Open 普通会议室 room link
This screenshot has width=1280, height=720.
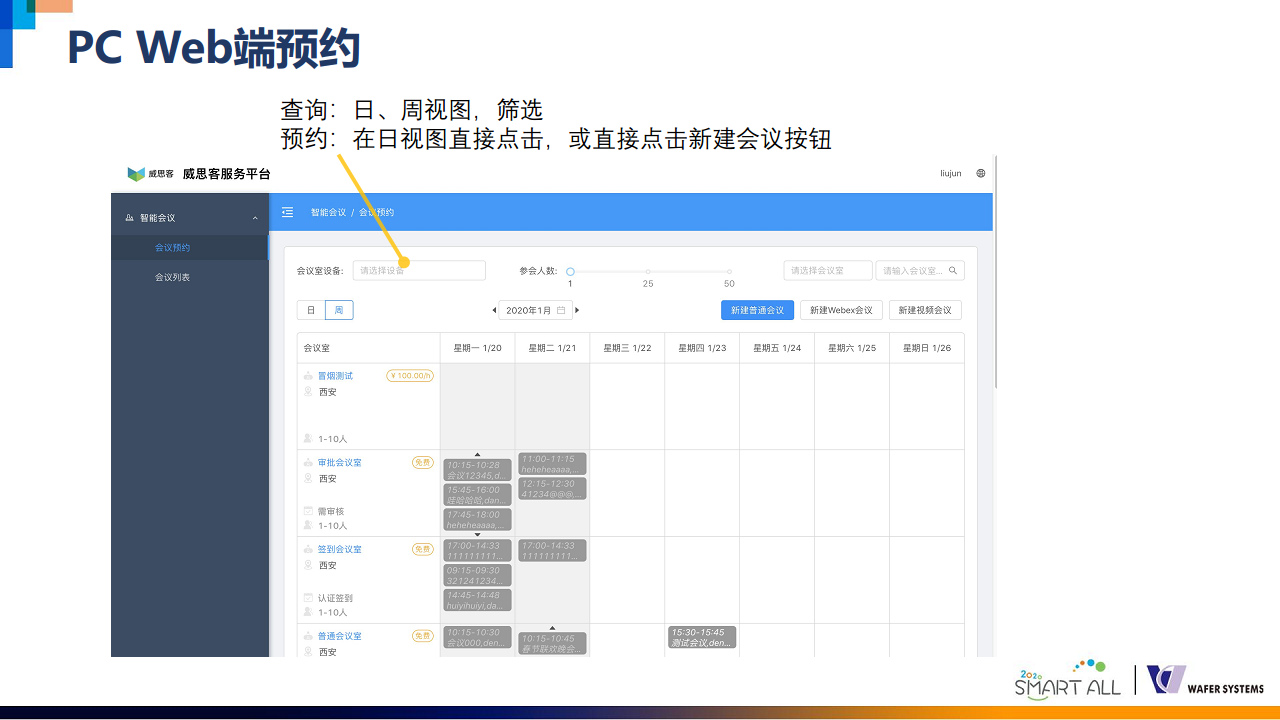pyautogui.click(x=340, y=636)
